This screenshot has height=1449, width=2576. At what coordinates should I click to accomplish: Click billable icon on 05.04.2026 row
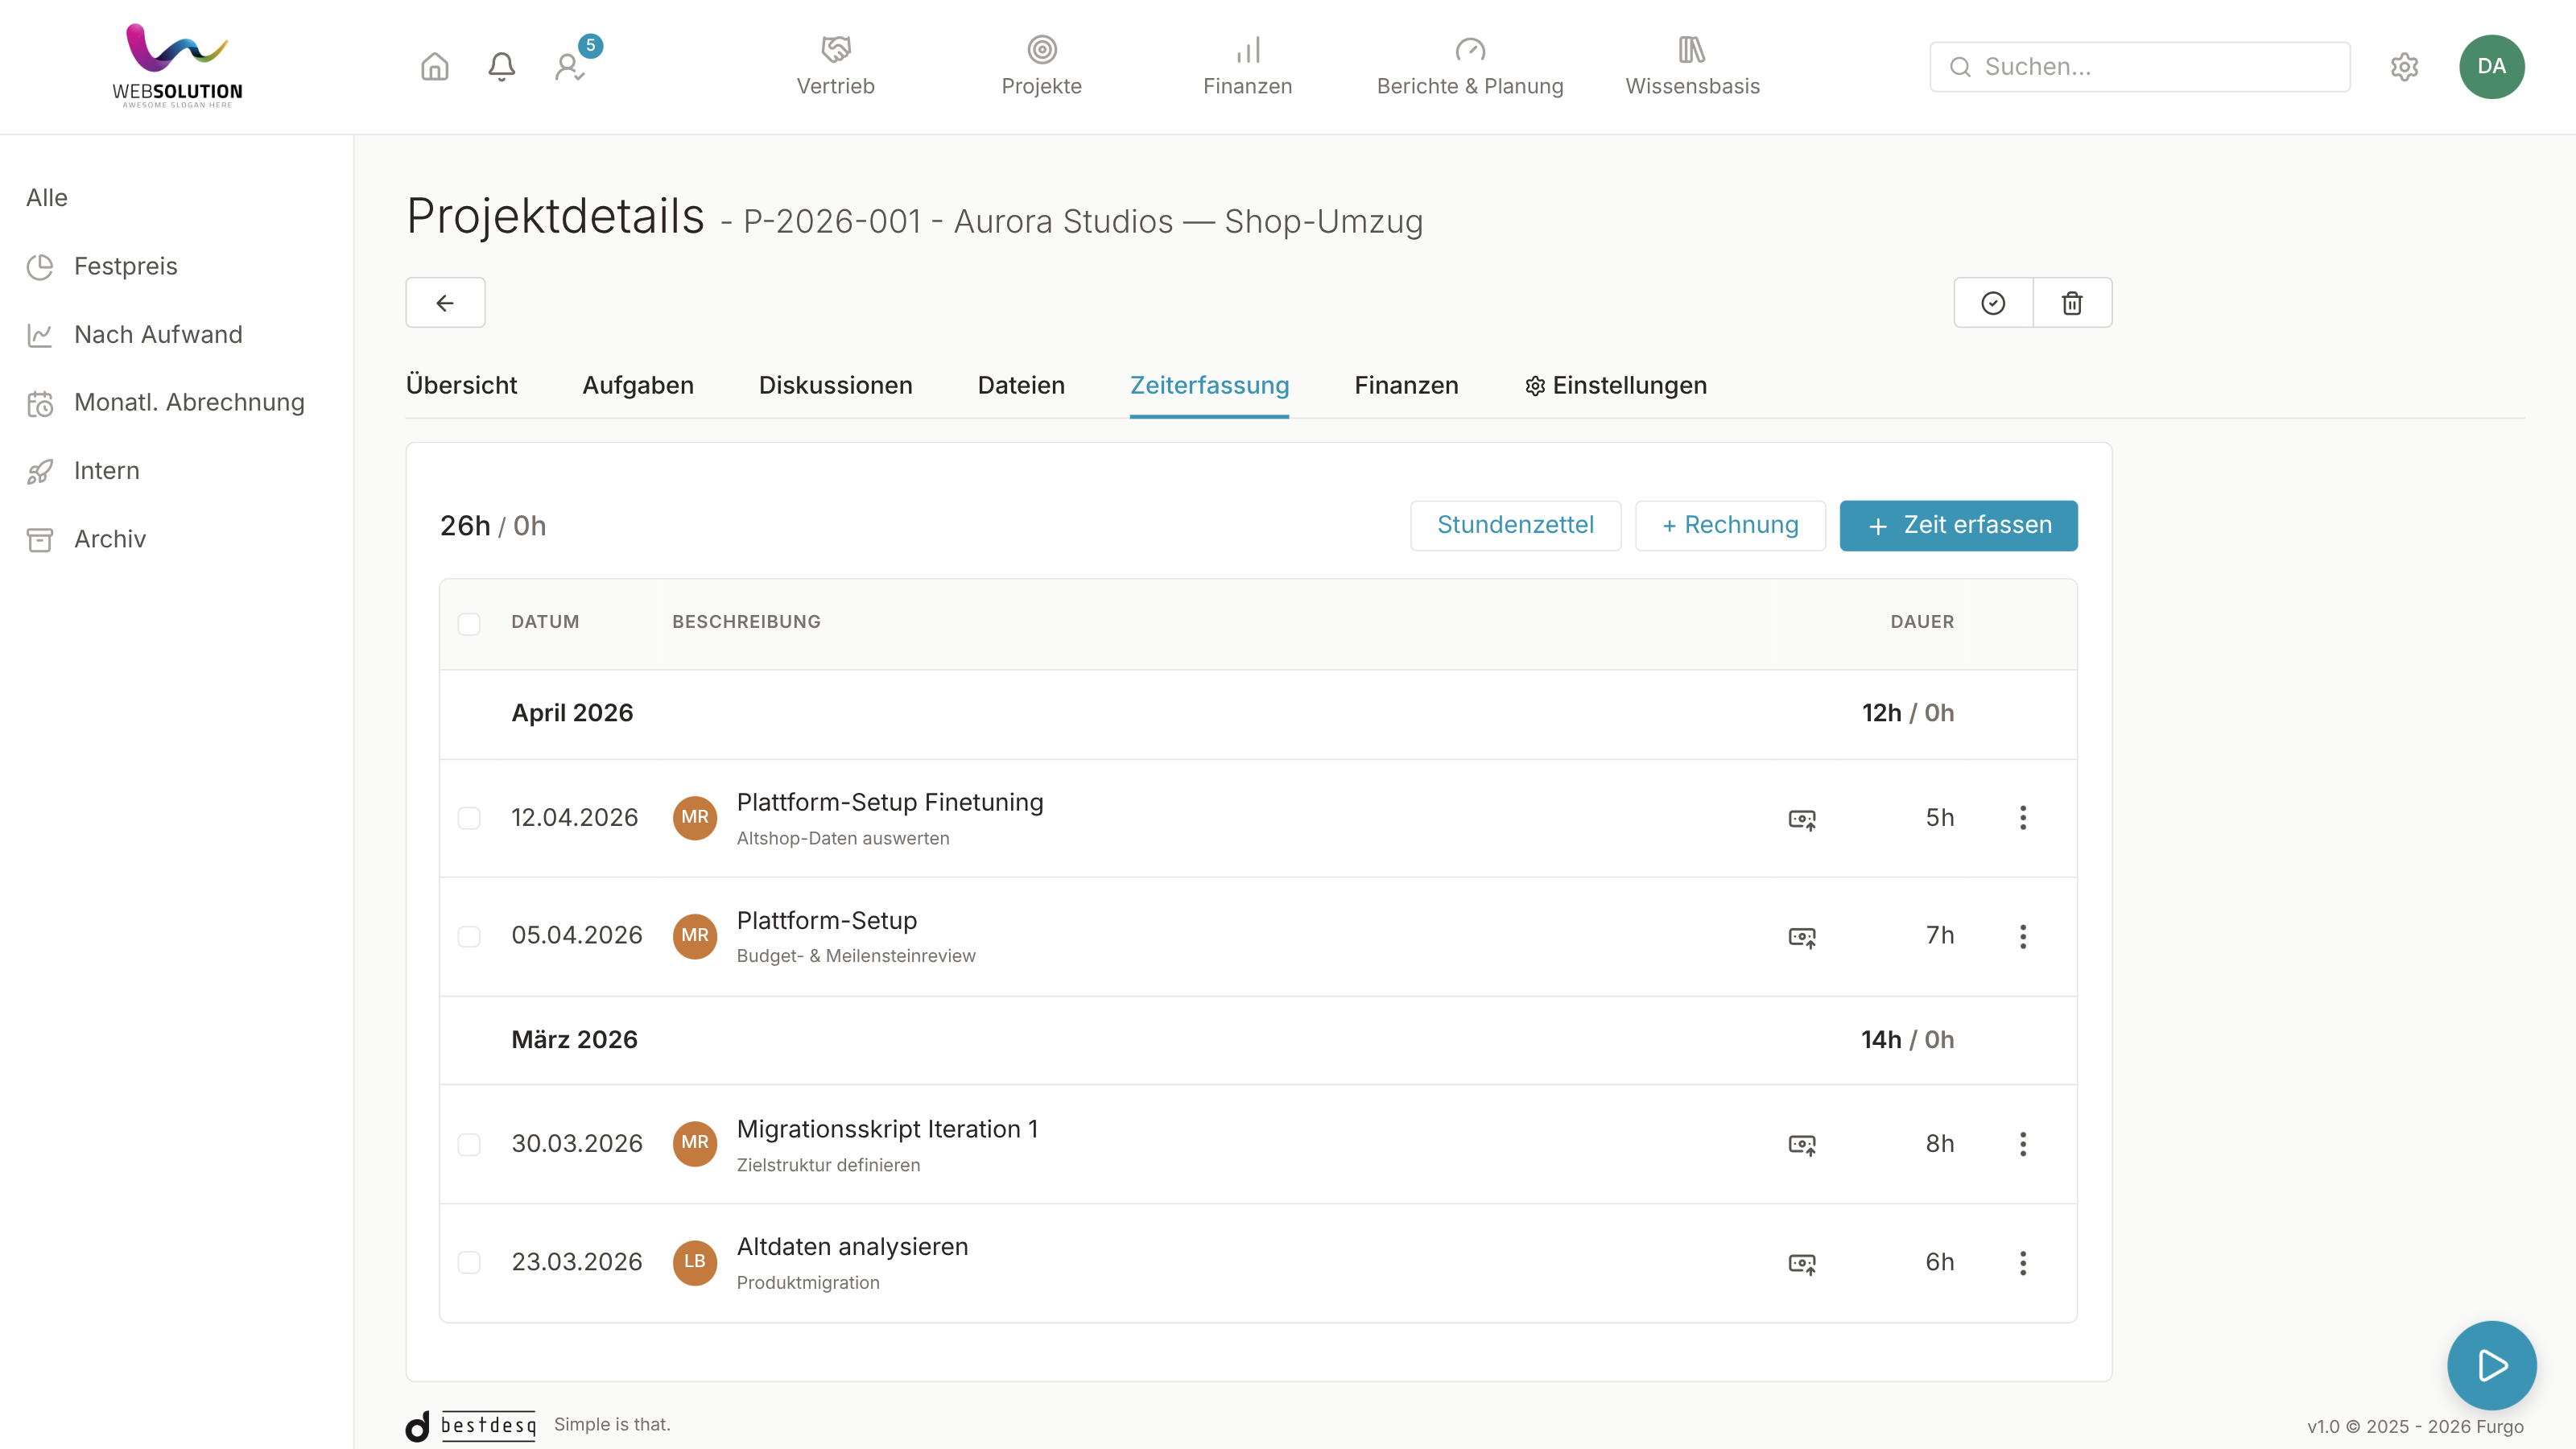click(1802, 937)
